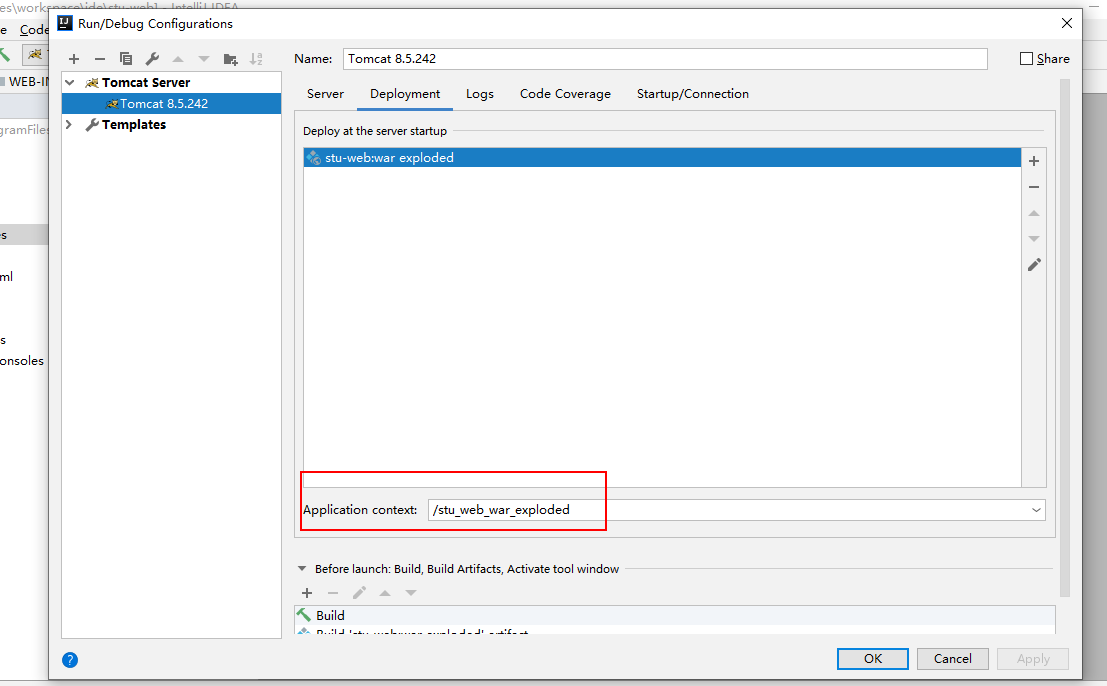1107x686 pixels.
Task: Select the Templates tree item
Action: [x=133, y=124]
